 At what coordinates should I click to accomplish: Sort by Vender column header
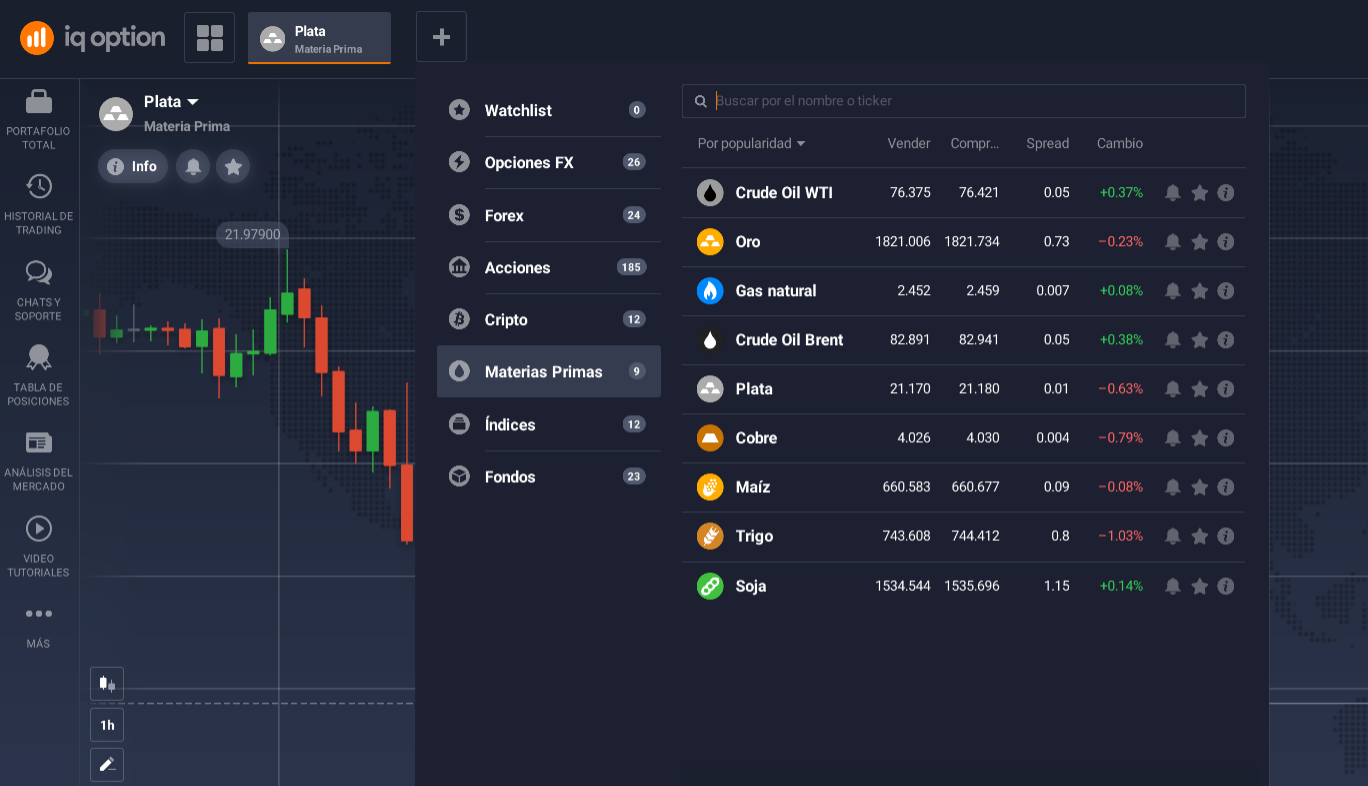909,143
